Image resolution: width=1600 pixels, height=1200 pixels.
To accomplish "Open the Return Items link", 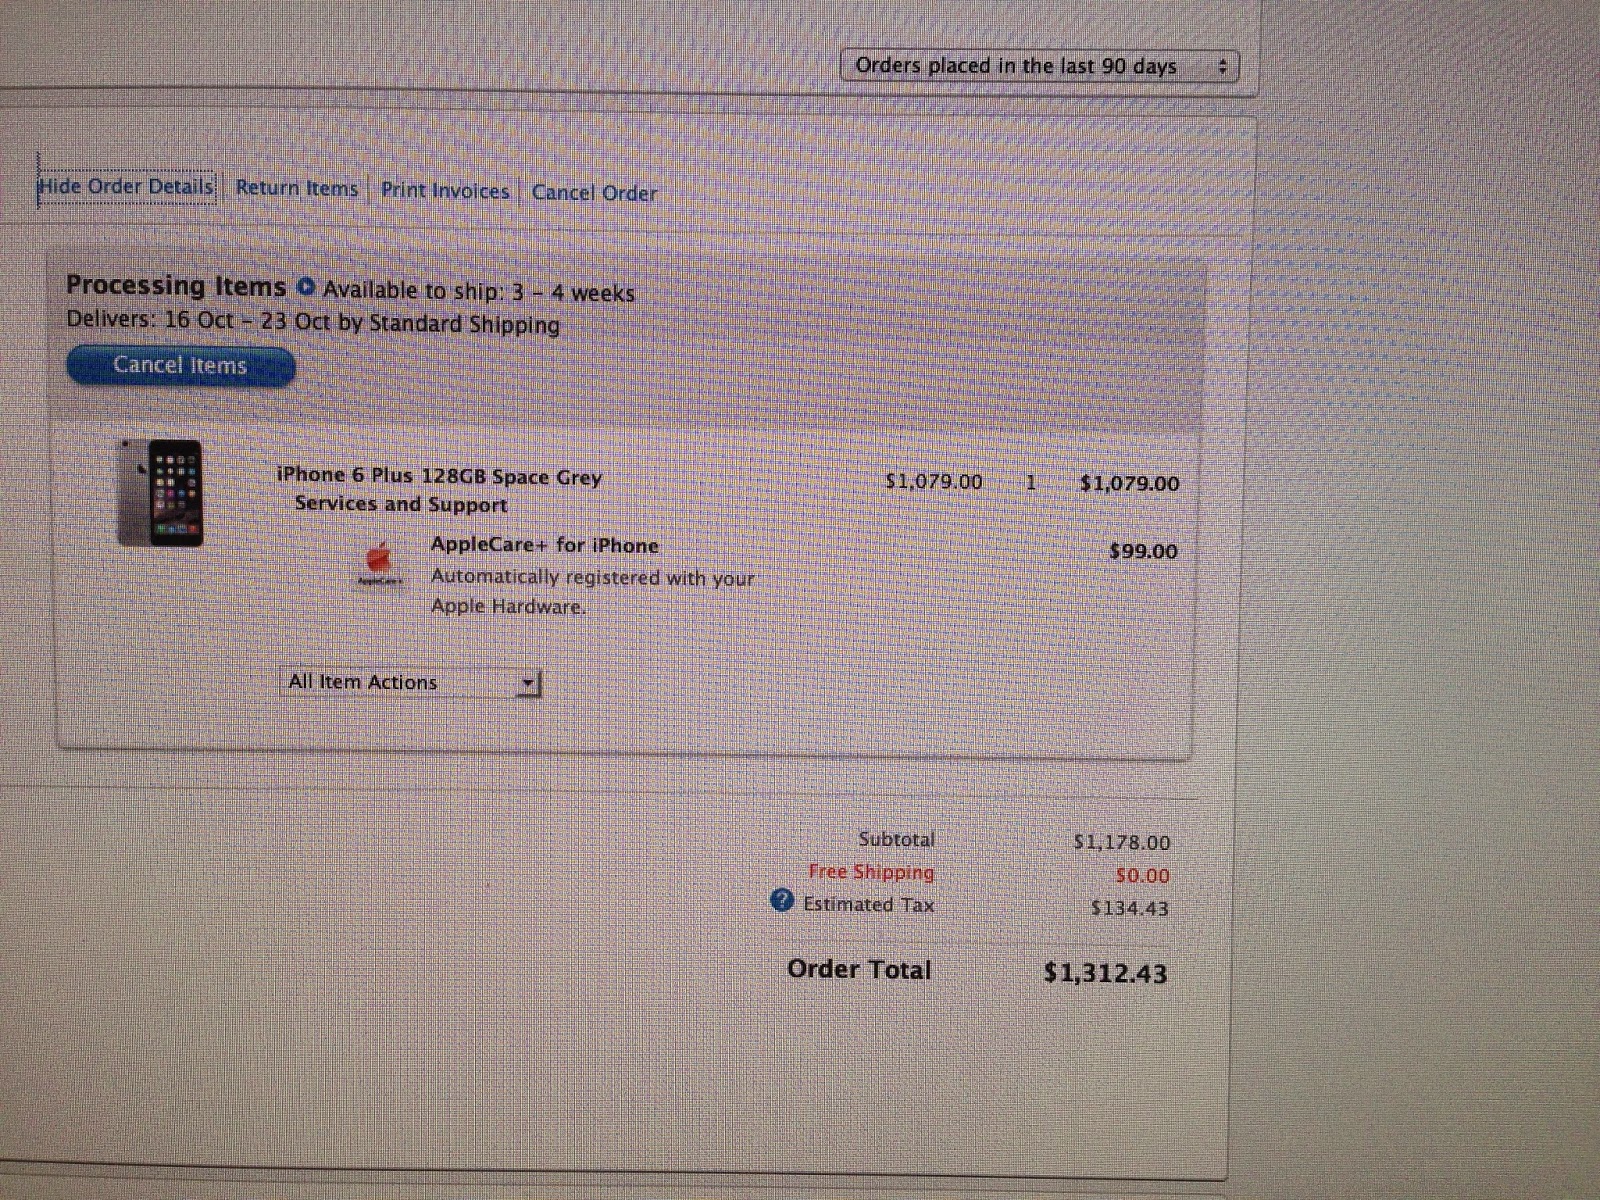I will click(297, 188).
